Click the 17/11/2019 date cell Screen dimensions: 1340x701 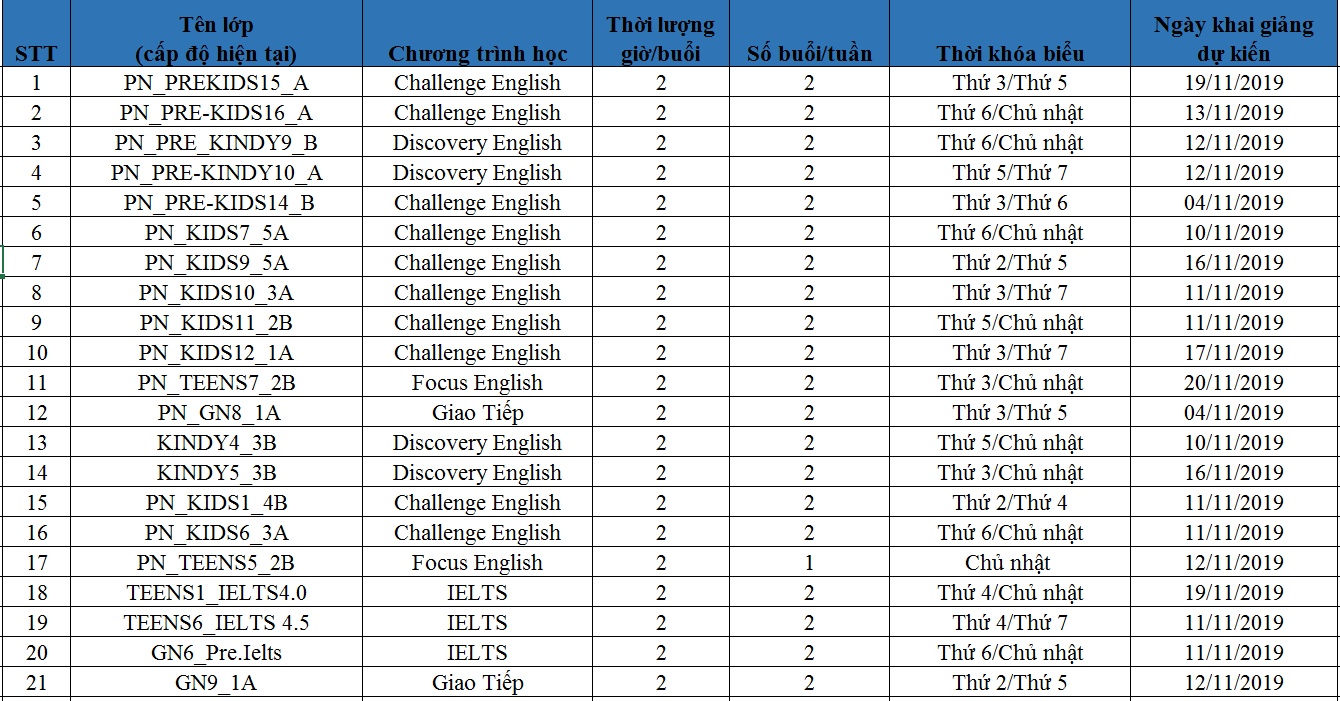[x=1233, y=353]
